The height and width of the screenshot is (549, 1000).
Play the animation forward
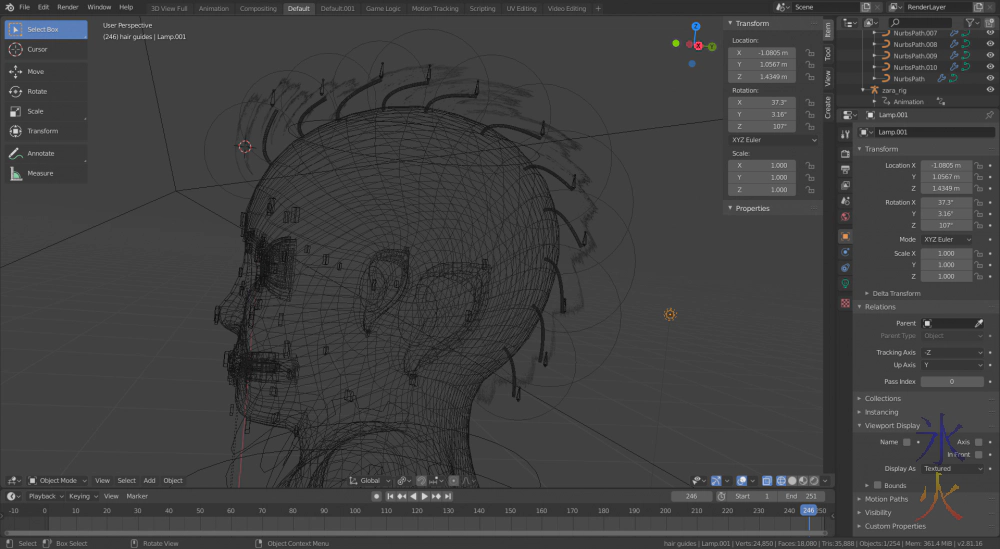click(425, 496)
